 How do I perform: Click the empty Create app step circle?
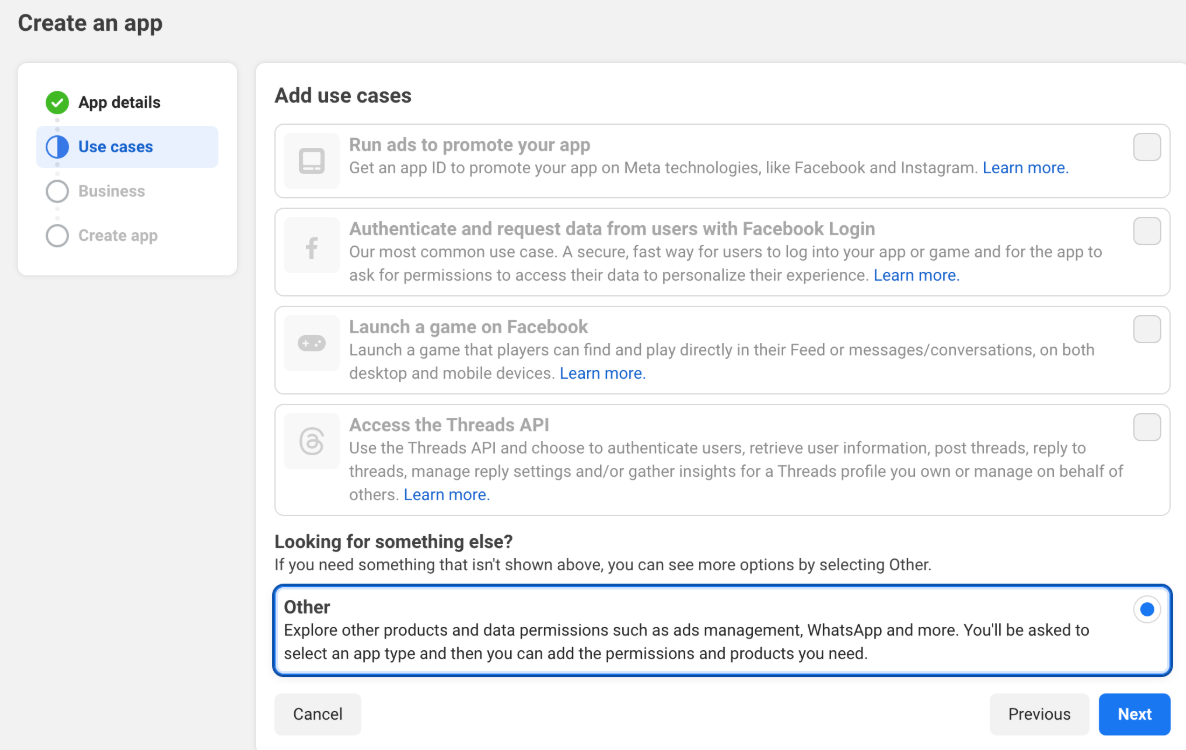click(58, 236)
